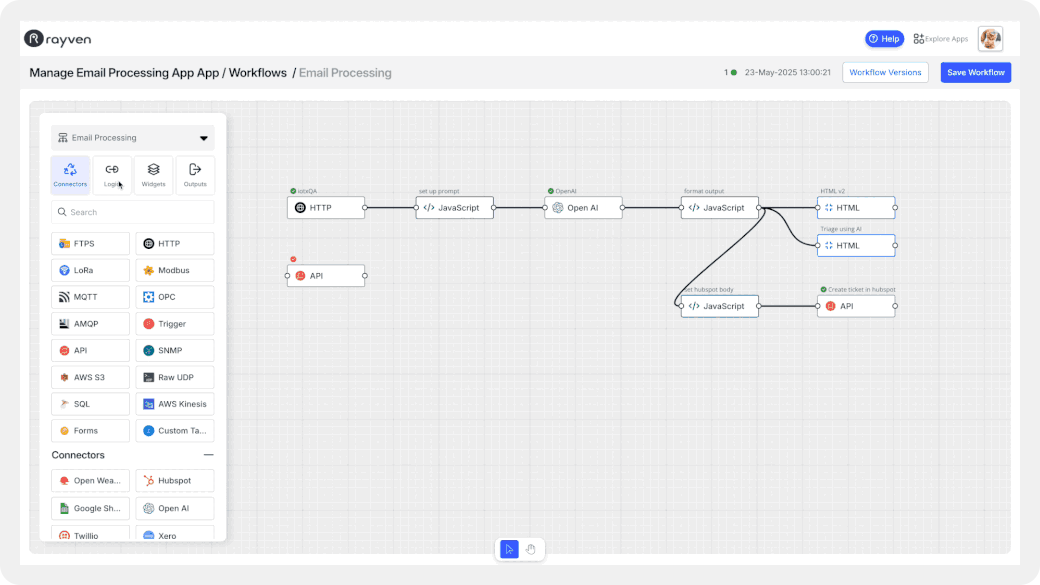The image size is (1040, 585).
Task: Click Save Workflow
Action: [x=976, y=72]
